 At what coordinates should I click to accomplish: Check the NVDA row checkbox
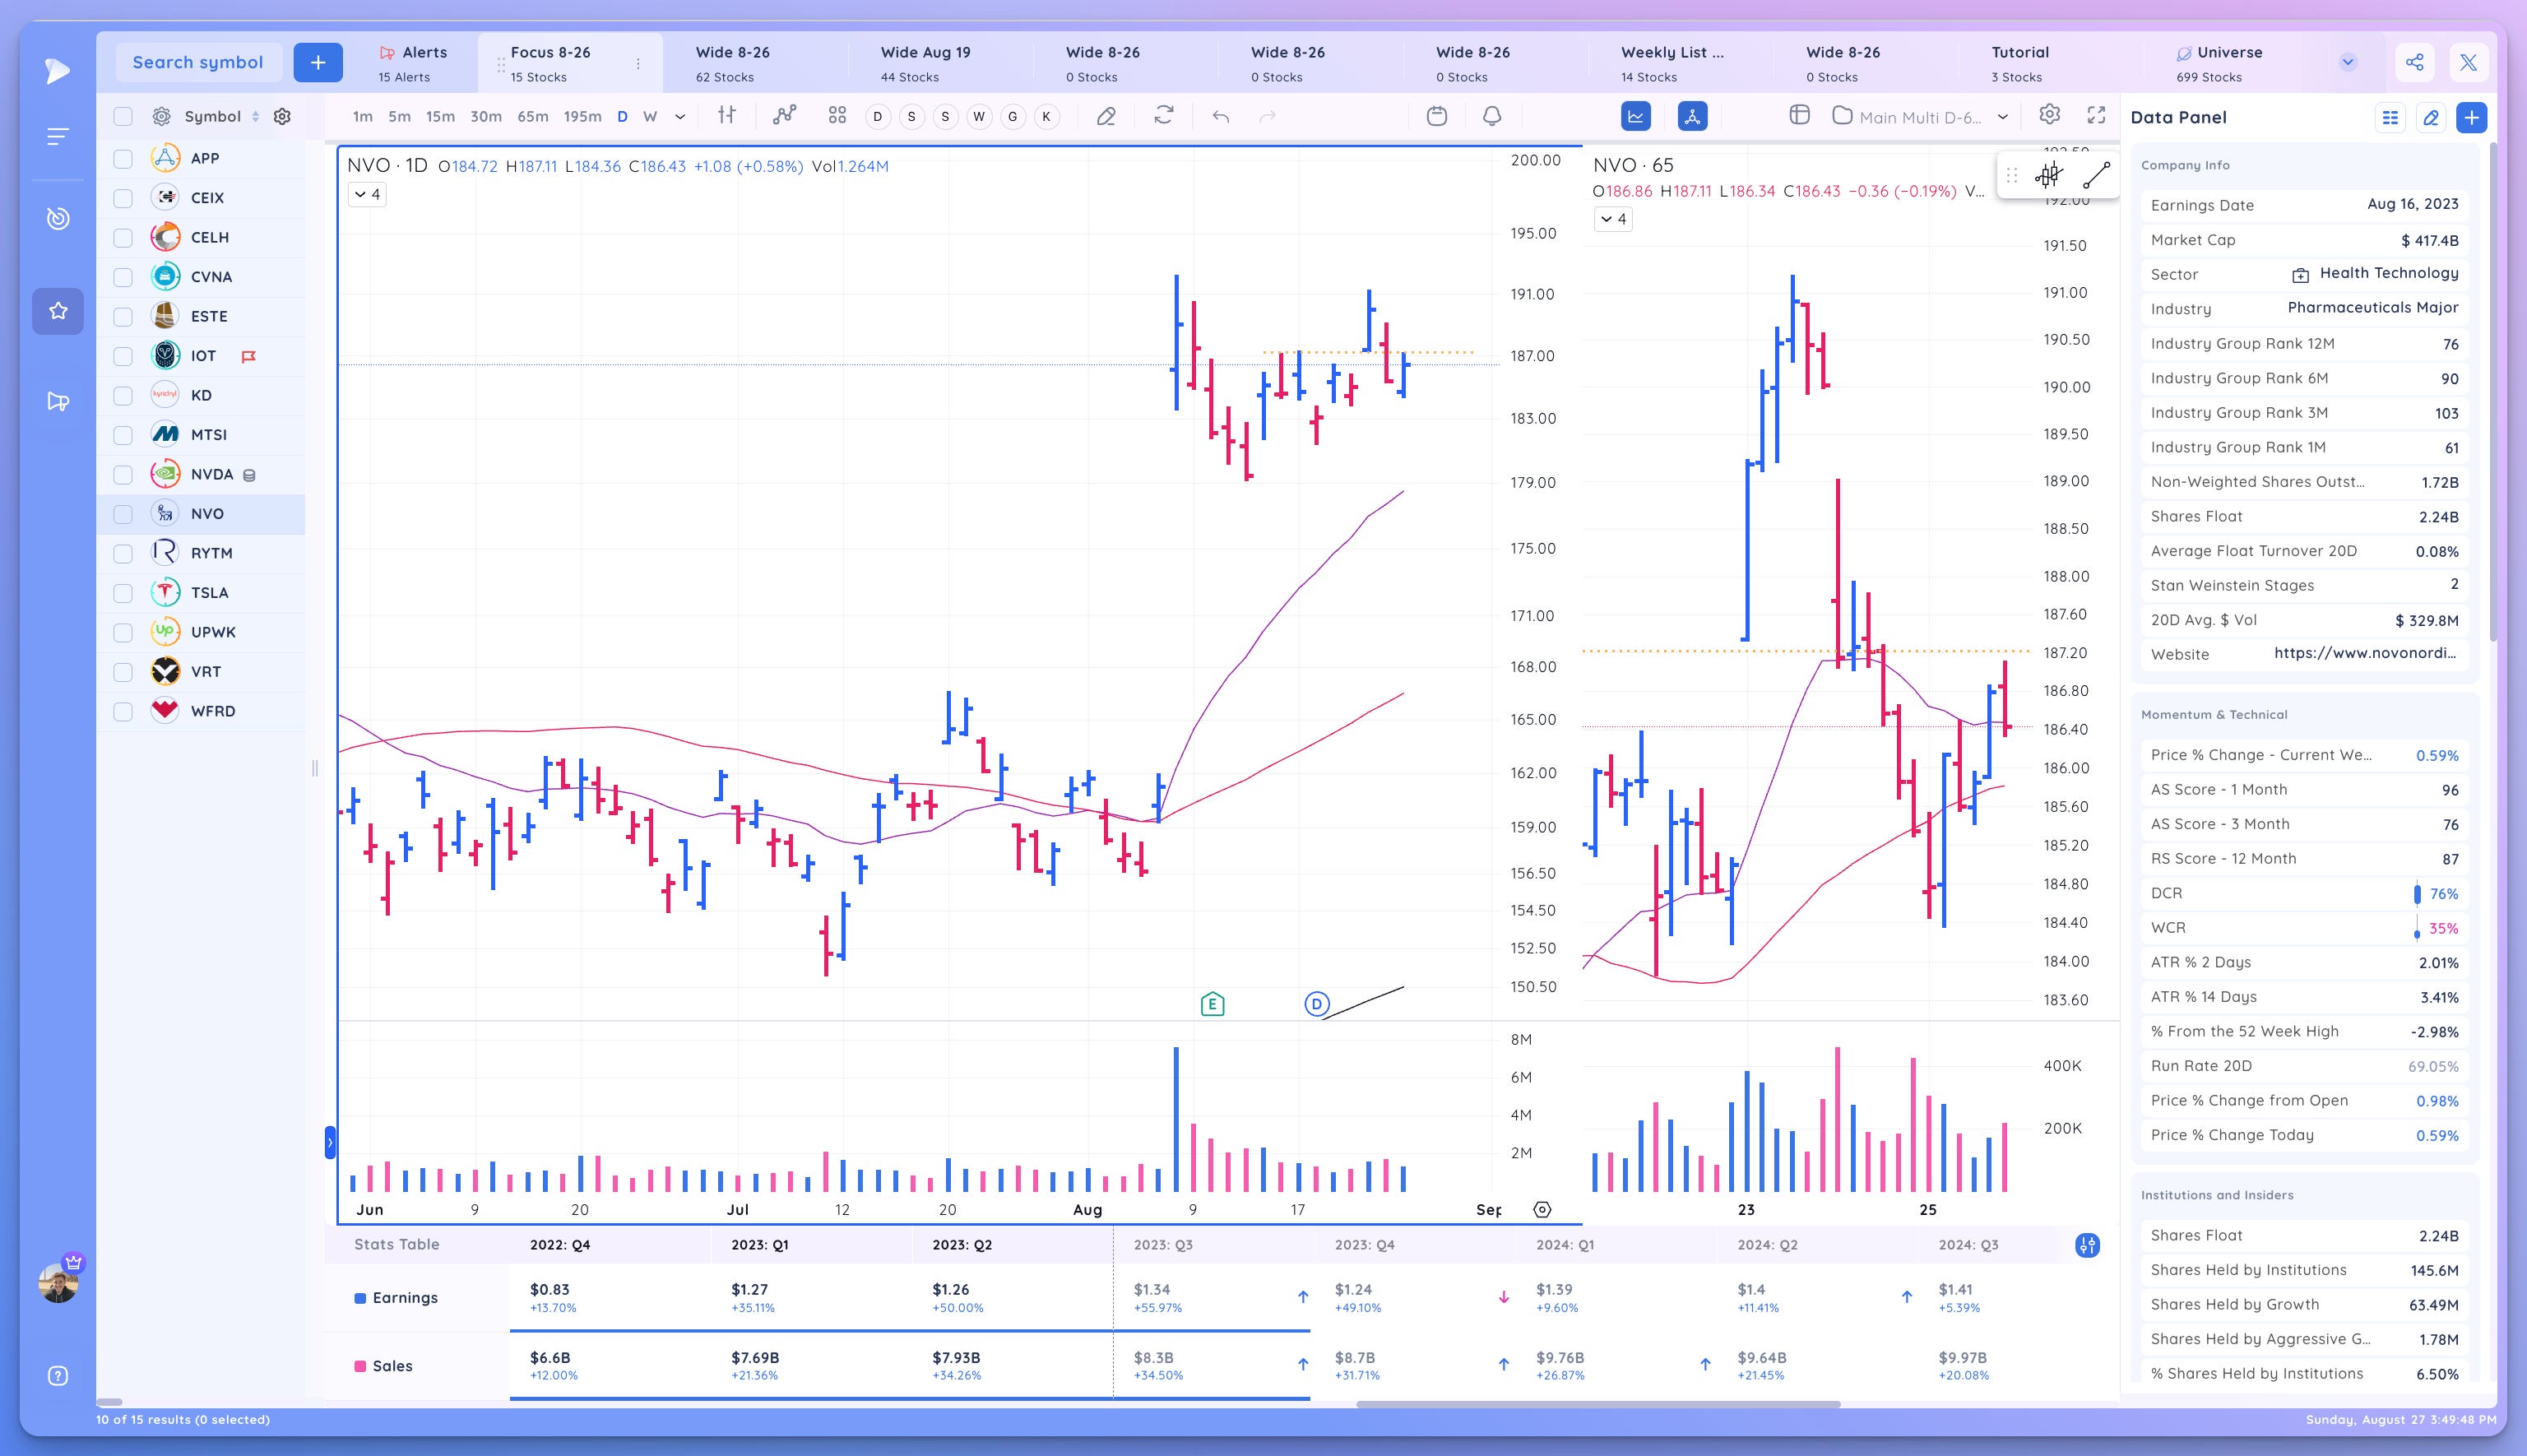pyautogui.click(x=123, y=474)
